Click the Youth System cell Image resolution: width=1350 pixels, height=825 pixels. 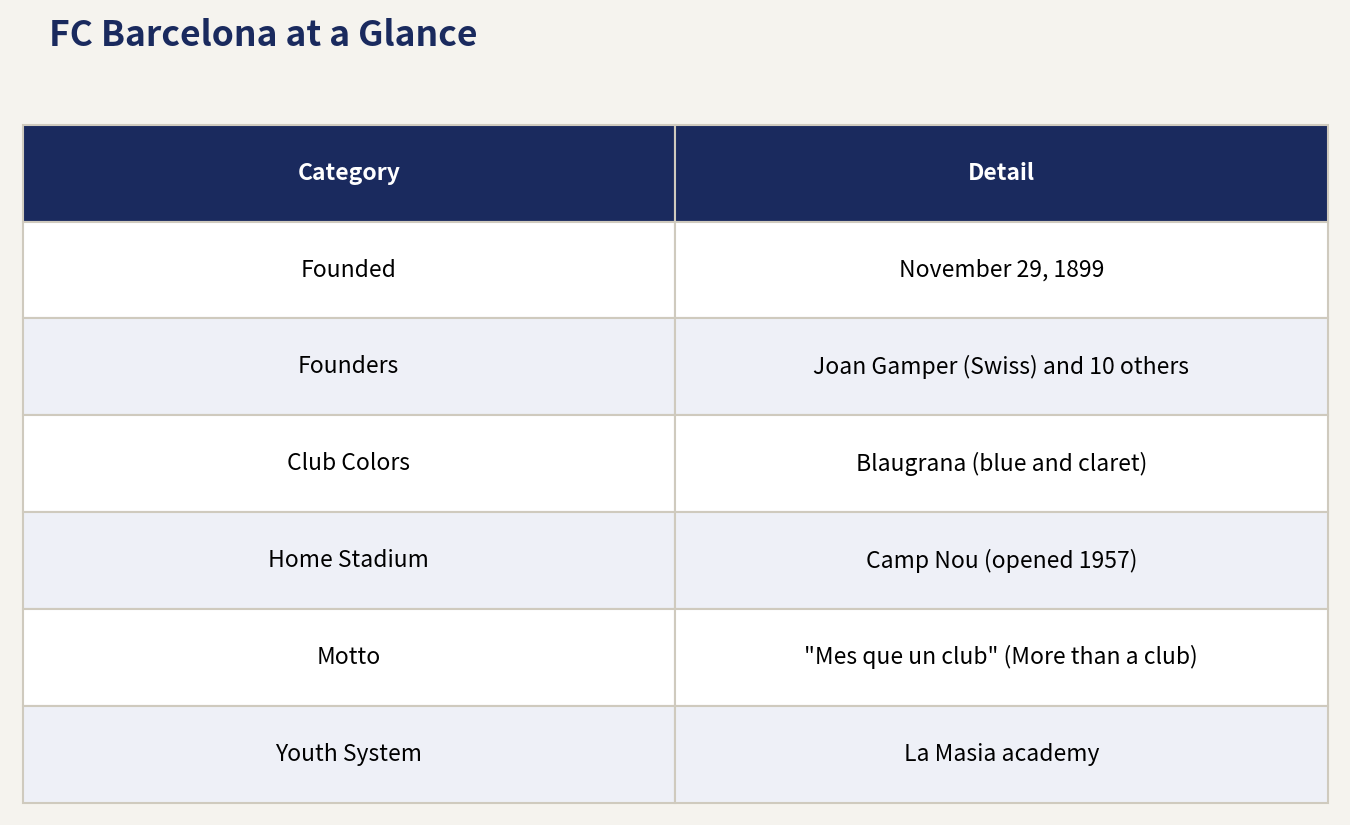(x=349, y=754)
